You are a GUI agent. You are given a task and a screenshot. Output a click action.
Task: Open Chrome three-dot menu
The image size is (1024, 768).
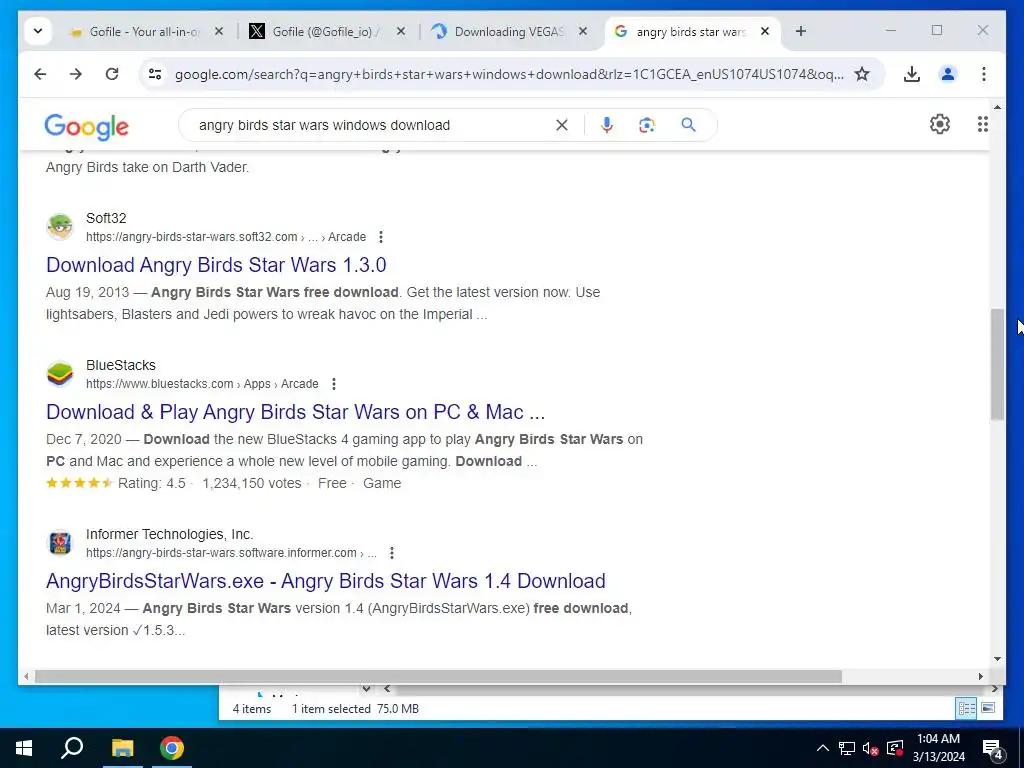984,74
